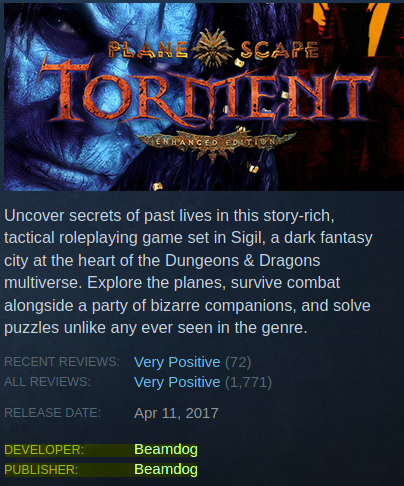Click the word PLANE in the logo
404x486 pixels.
pyautogui.click(x=148, y=50)
